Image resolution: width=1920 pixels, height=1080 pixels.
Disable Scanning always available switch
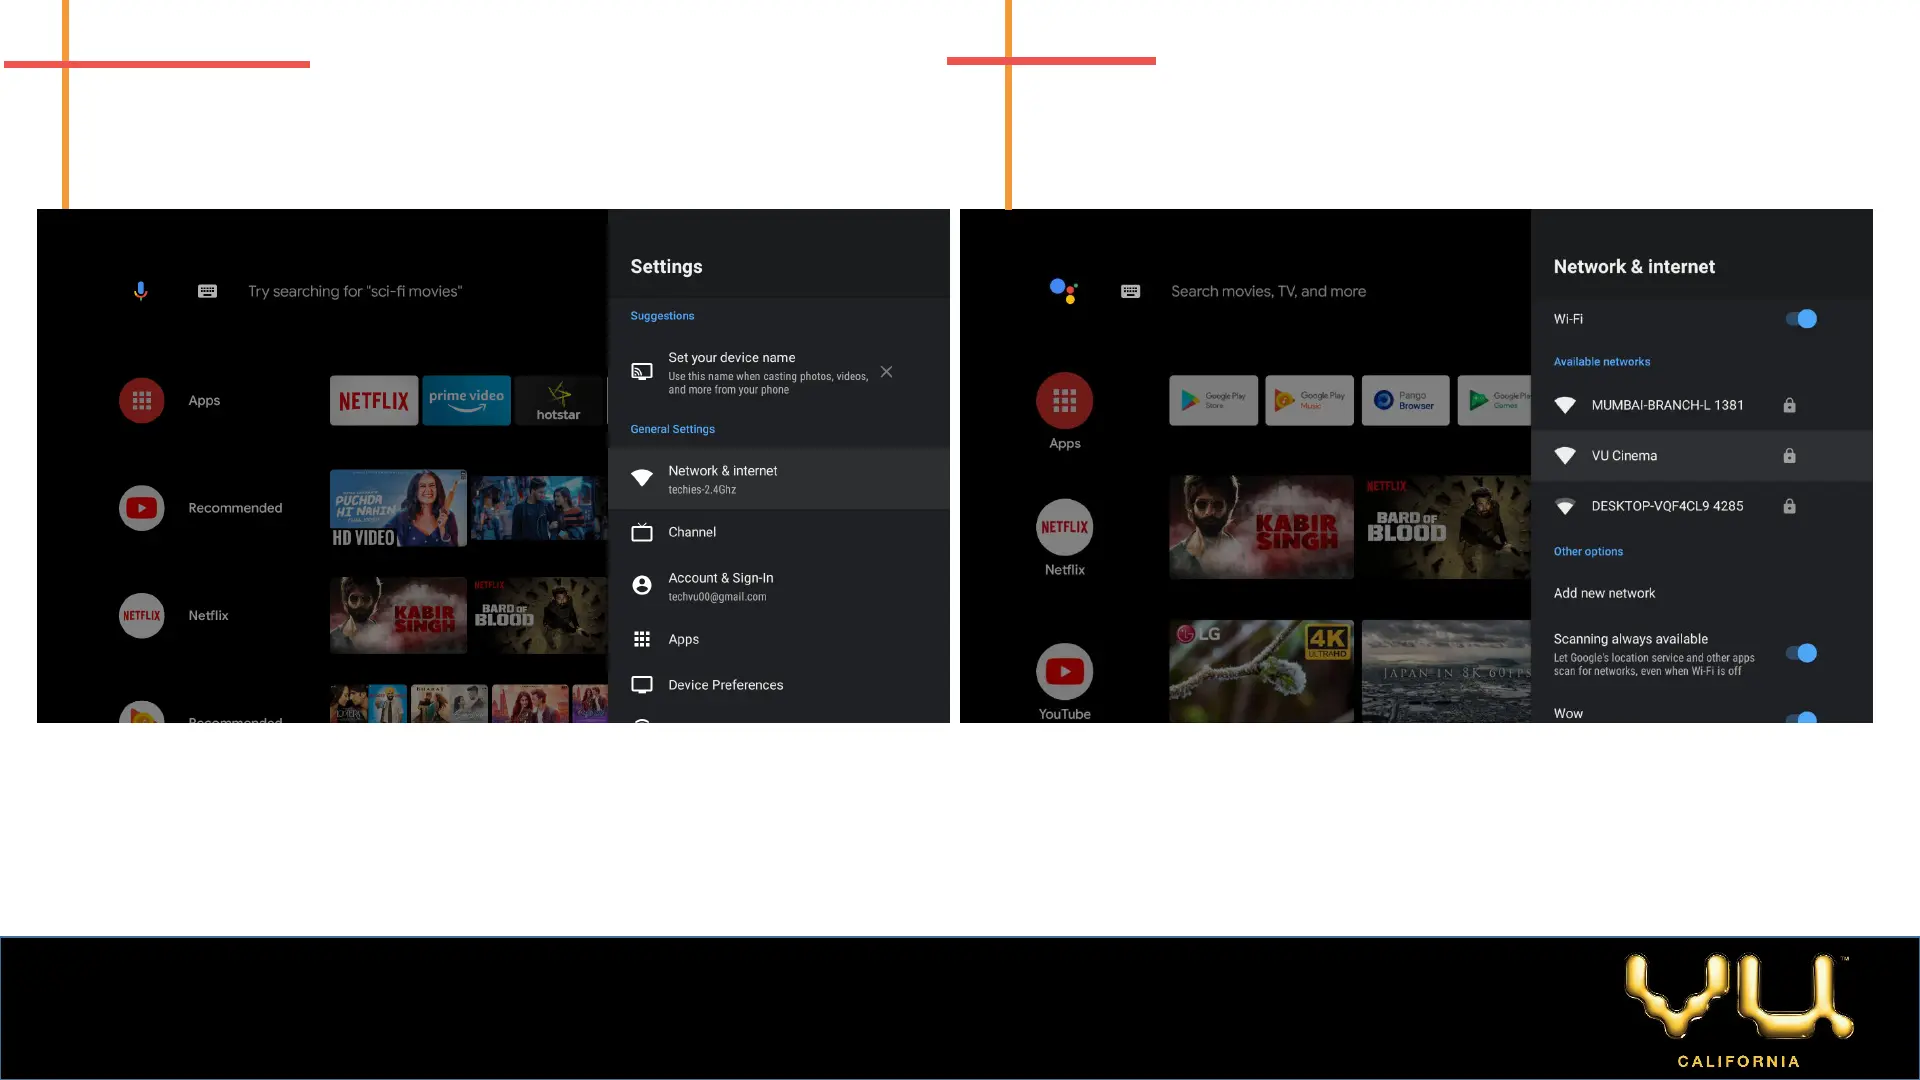click(x=1801, y=653)
